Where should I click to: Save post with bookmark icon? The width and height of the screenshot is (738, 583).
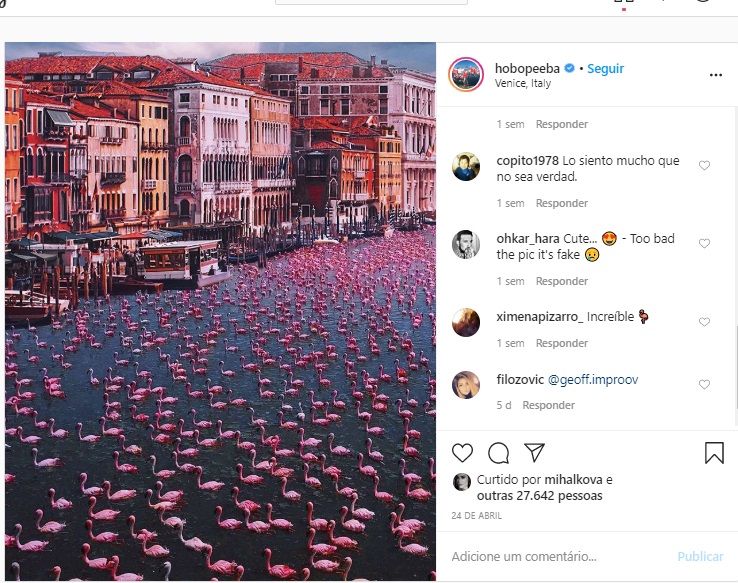coord(714,453)
